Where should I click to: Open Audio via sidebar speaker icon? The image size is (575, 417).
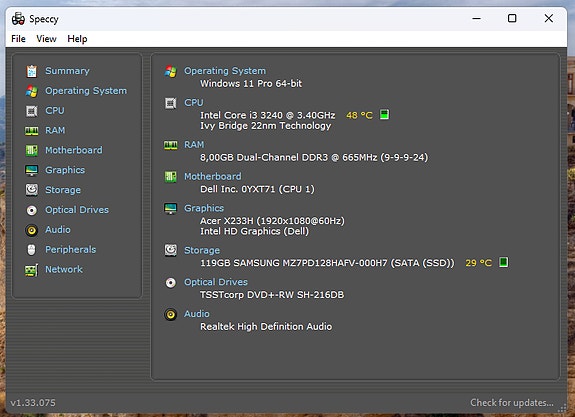coord(32,230)
